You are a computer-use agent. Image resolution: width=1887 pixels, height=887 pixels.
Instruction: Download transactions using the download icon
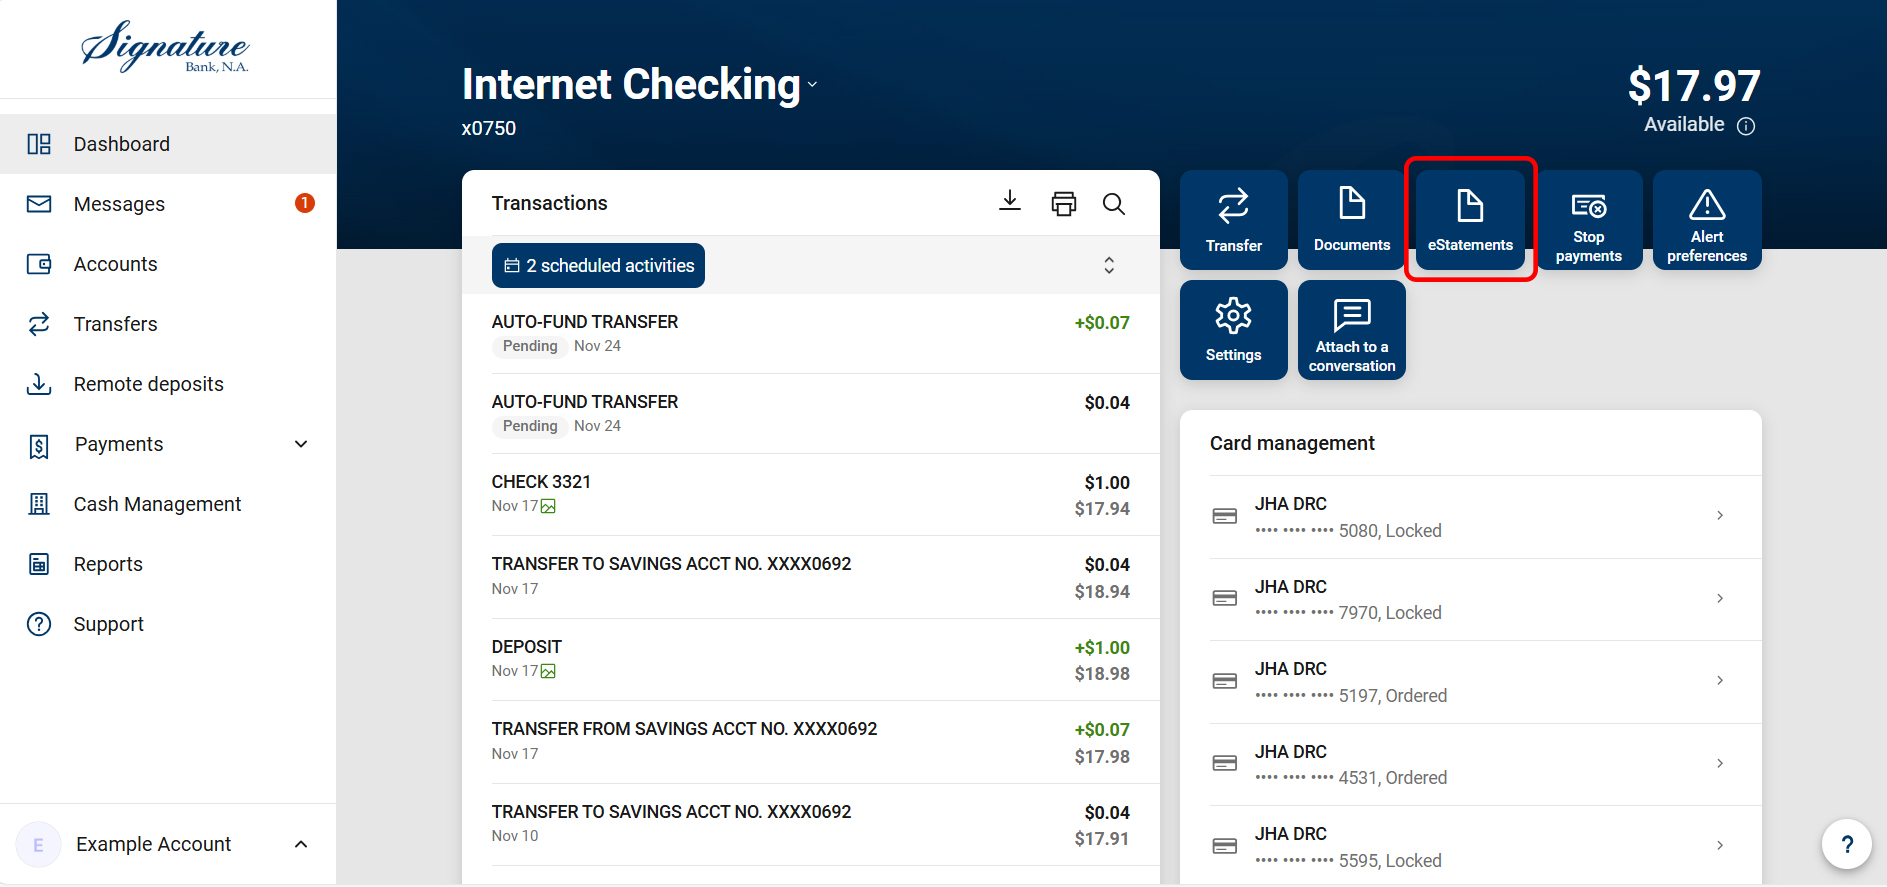pyautogui.click(x=1010, y=201)
